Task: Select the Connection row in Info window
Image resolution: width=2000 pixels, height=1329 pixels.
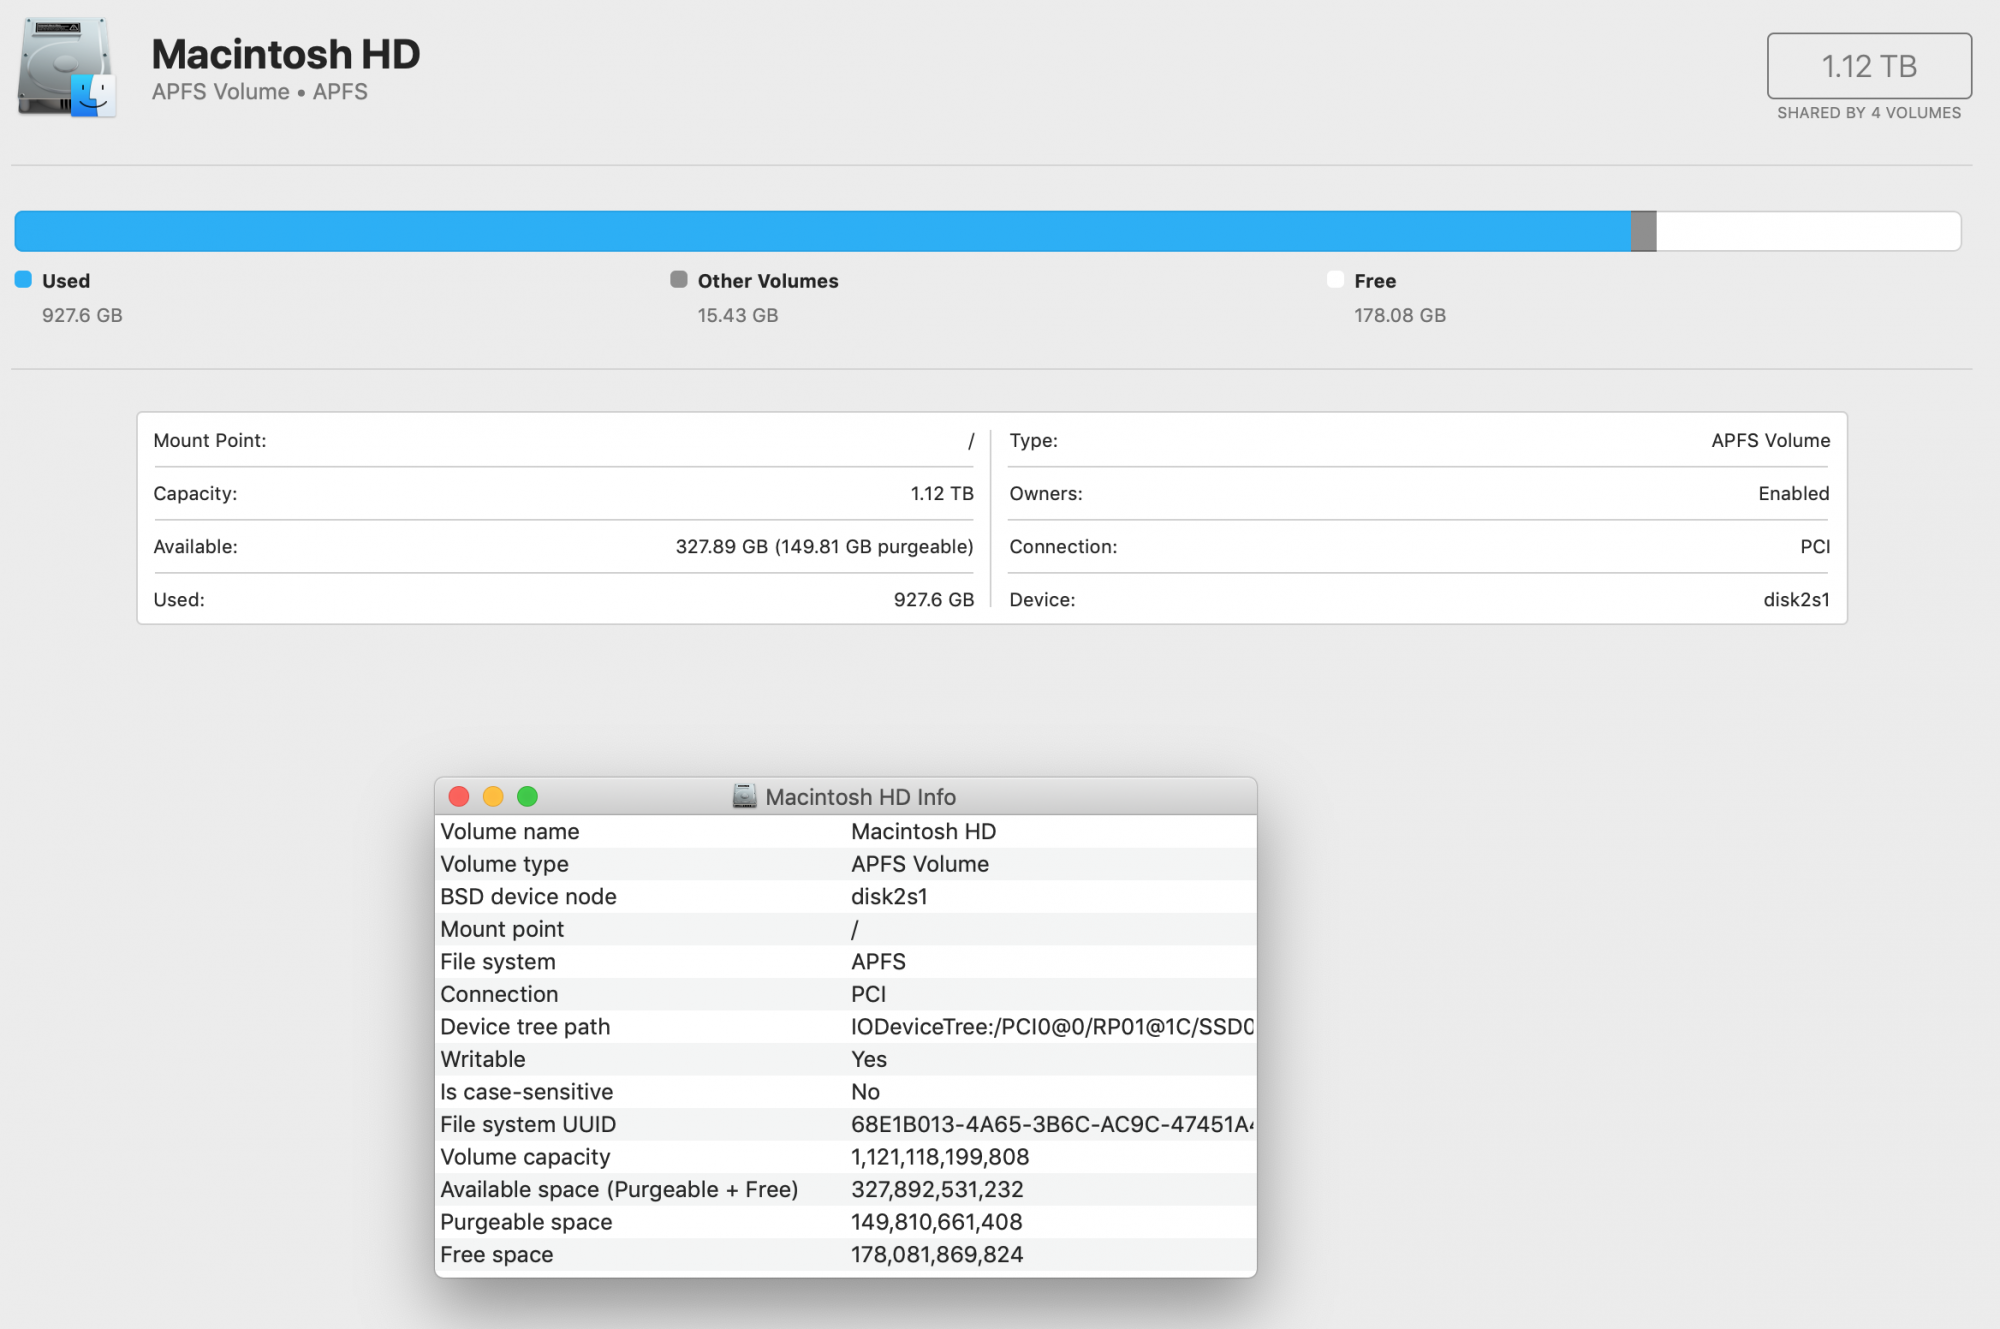Action: 846,994
